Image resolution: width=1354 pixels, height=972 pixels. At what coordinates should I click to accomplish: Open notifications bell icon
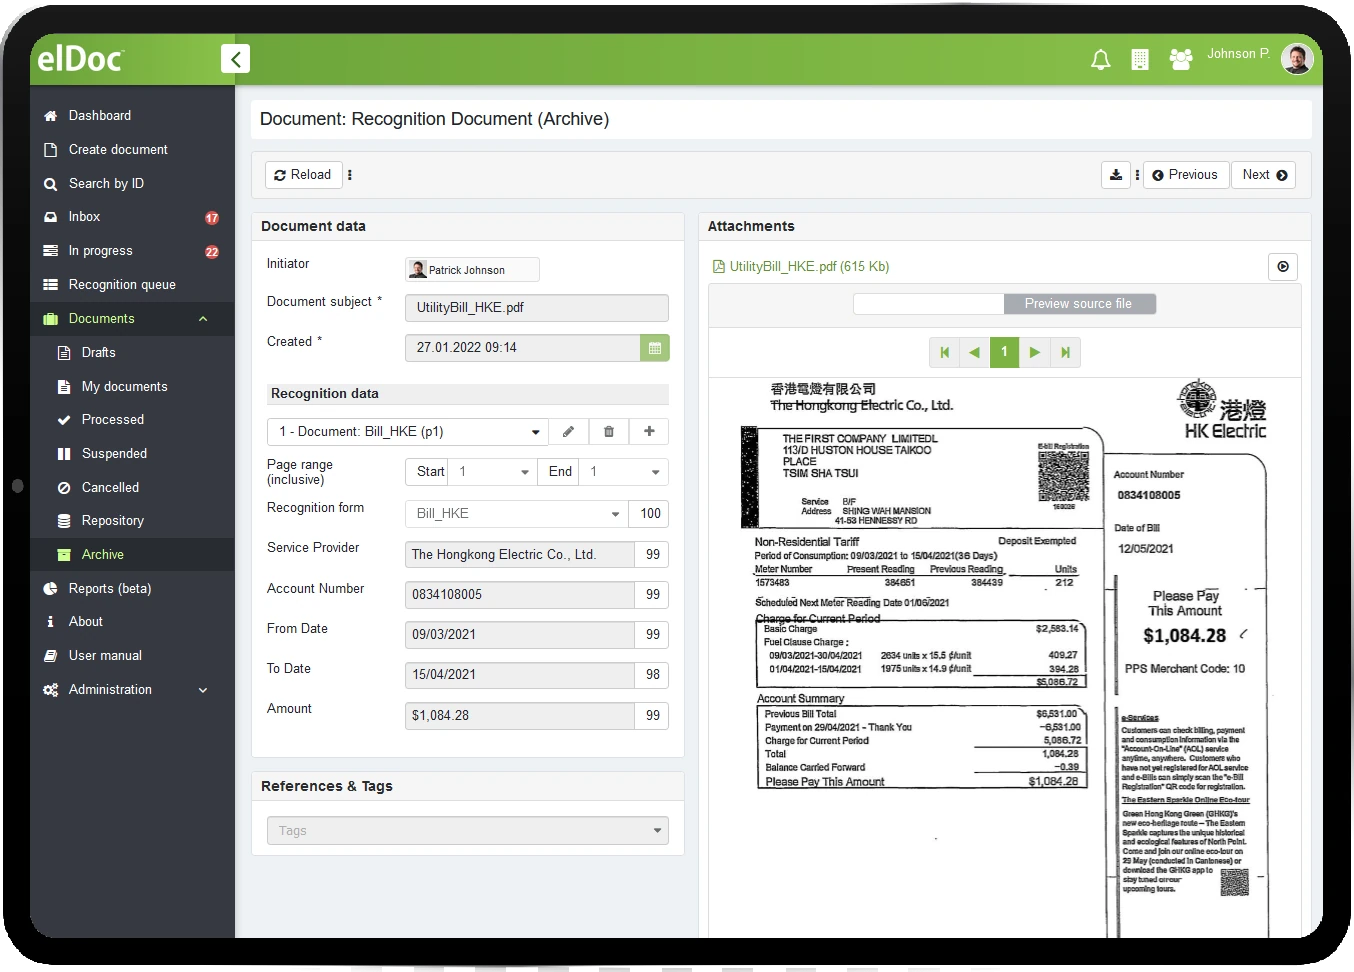pos(1100,60)
